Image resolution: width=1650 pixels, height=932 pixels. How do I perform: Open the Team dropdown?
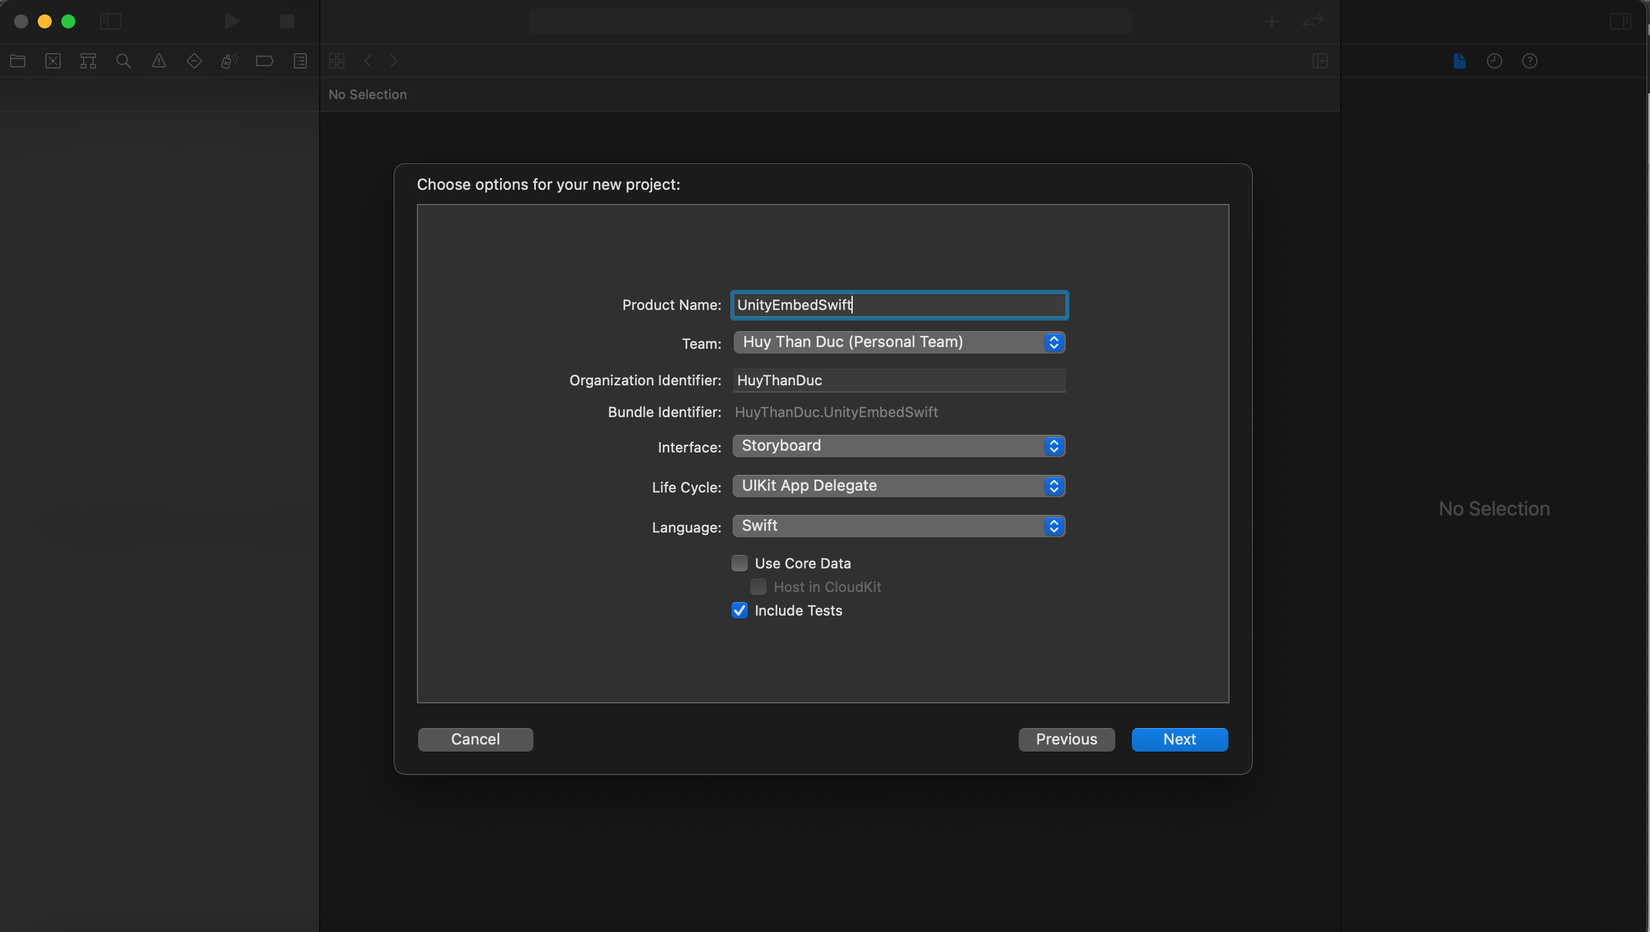898,342
